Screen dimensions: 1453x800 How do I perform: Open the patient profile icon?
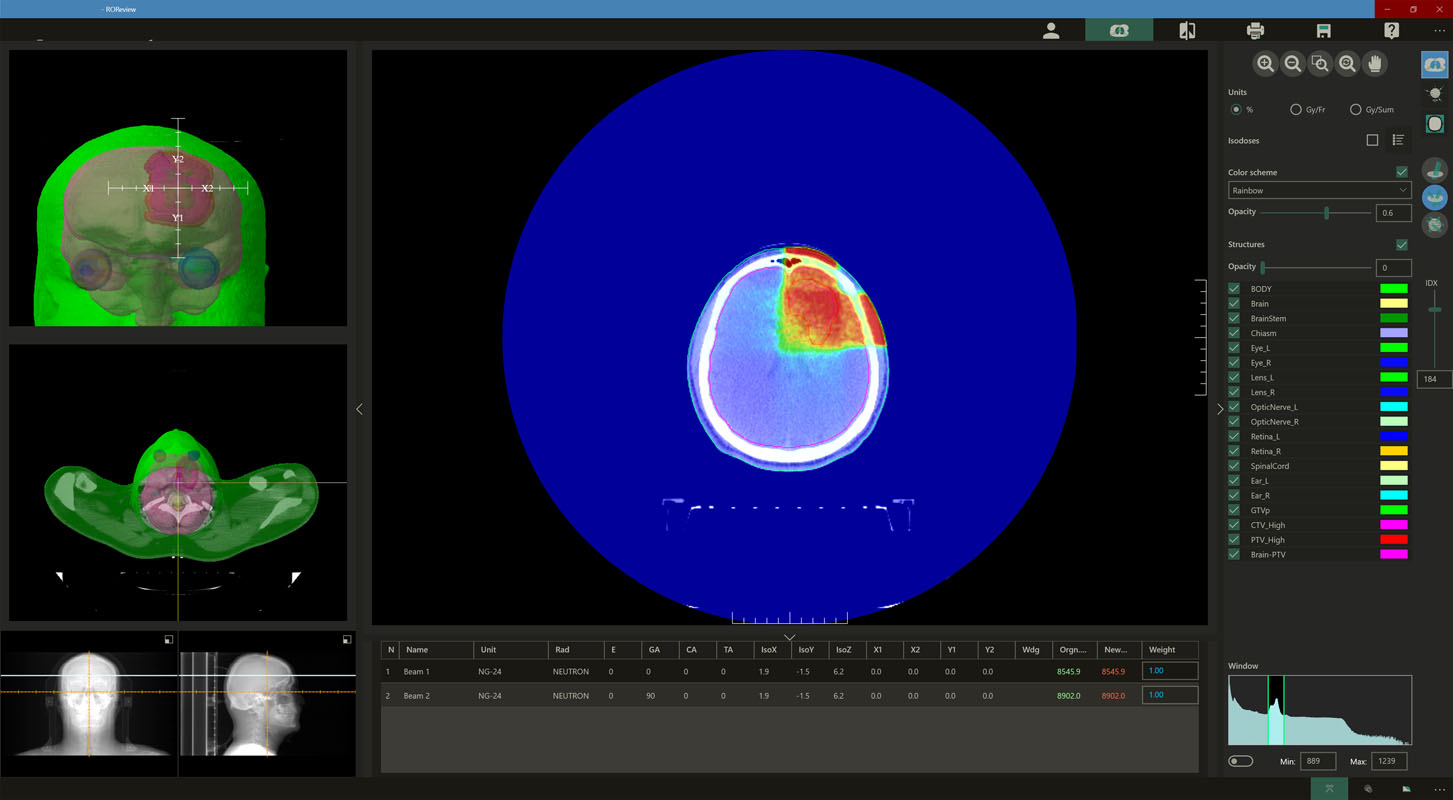(x=1051, y=31)
